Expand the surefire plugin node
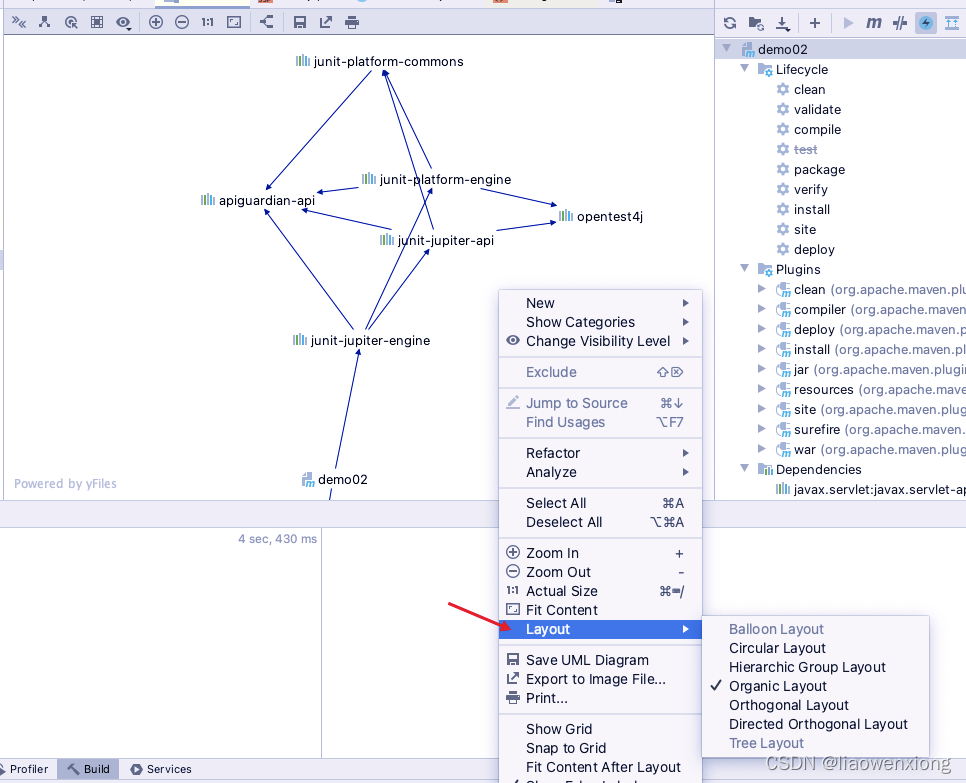This screenshot has width=966, height=783. 762,428
